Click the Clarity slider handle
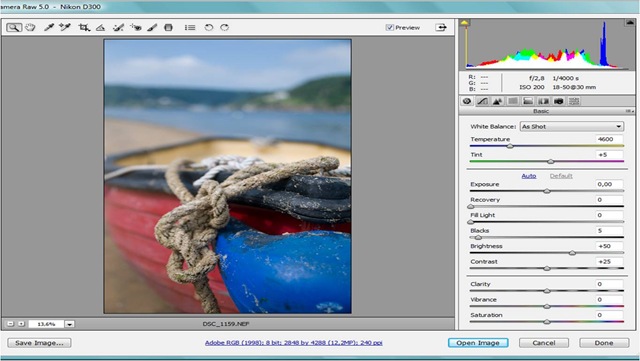The width and height of the screenshot is (640, 361). [x=547, y=291]
